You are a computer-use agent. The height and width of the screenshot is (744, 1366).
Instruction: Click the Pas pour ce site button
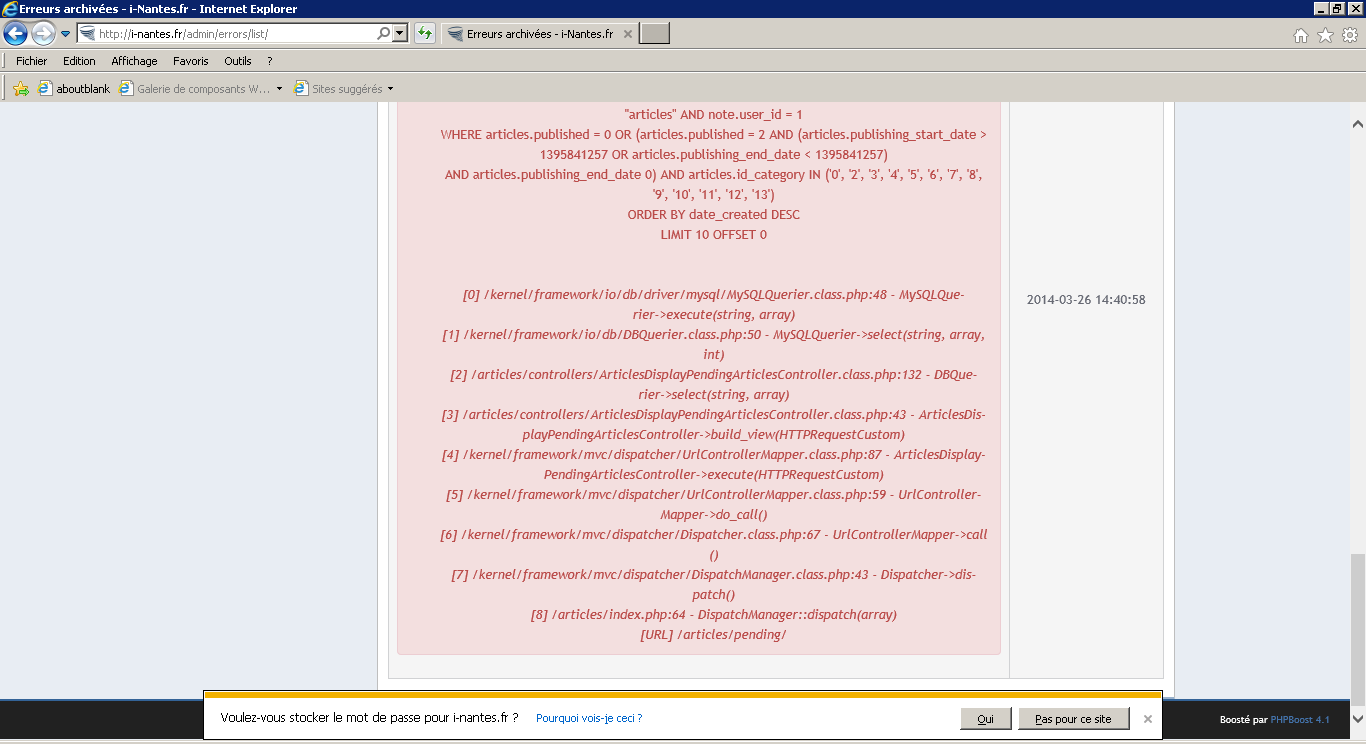(x=1073, y=719)
